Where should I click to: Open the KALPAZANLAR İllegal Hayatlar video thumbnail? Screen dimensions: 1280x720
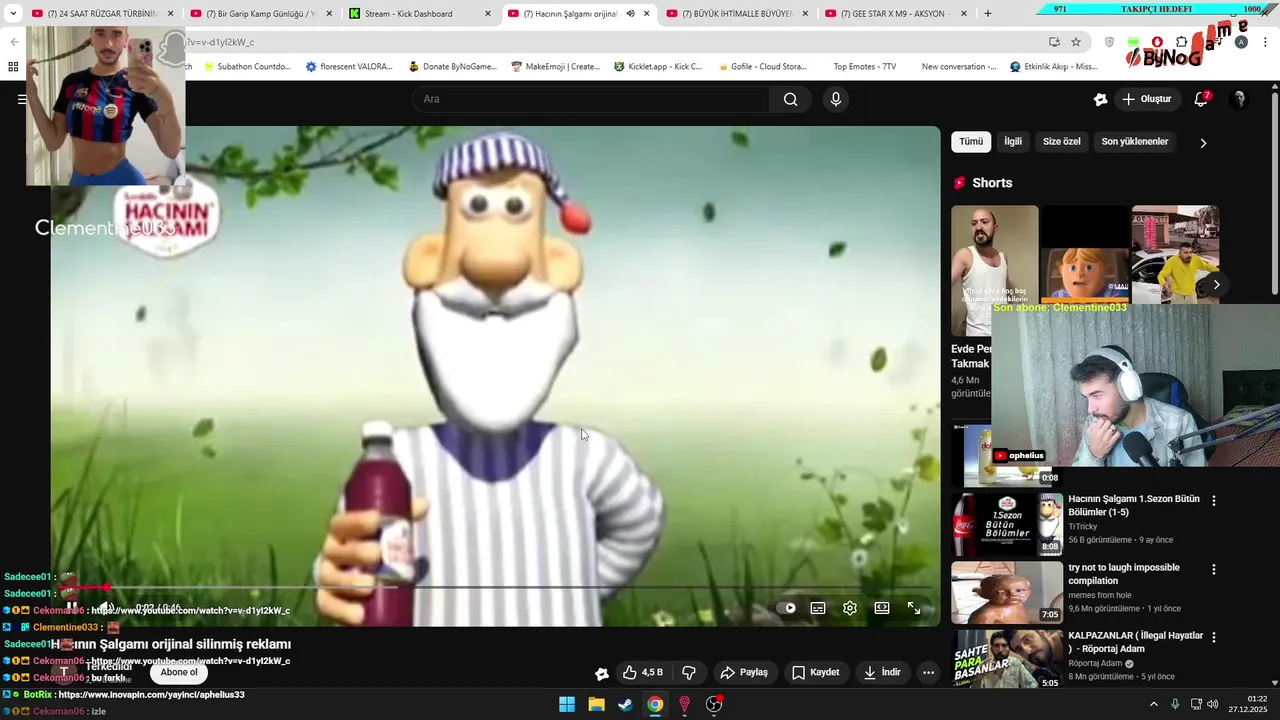tap(1007, 659)
